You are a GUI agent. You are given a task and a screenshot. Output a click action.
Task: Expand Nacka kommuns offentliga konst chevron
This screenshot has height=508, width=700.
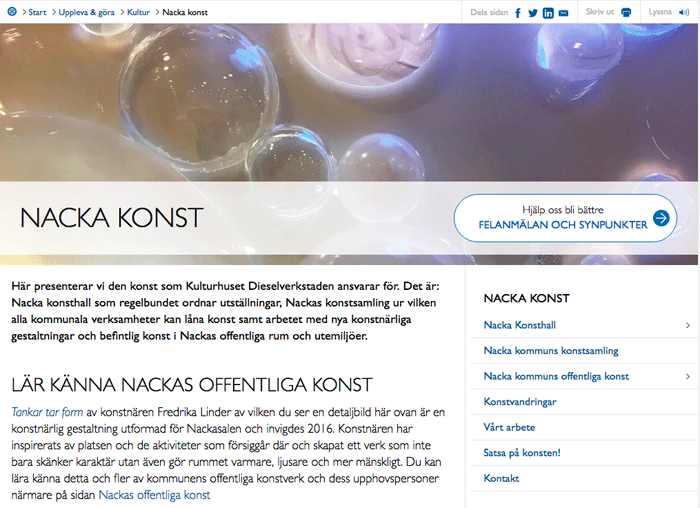pos(688,376)
